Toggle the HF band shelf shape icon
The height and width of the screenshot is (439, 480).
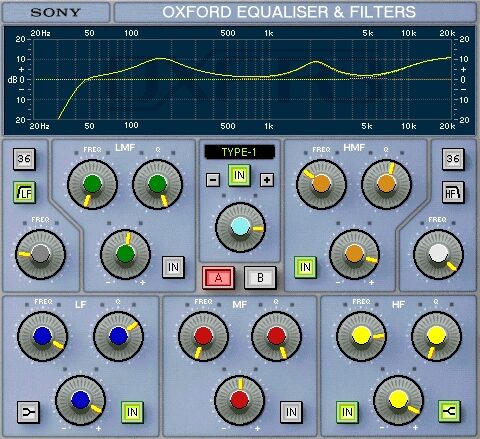point(449,412)
